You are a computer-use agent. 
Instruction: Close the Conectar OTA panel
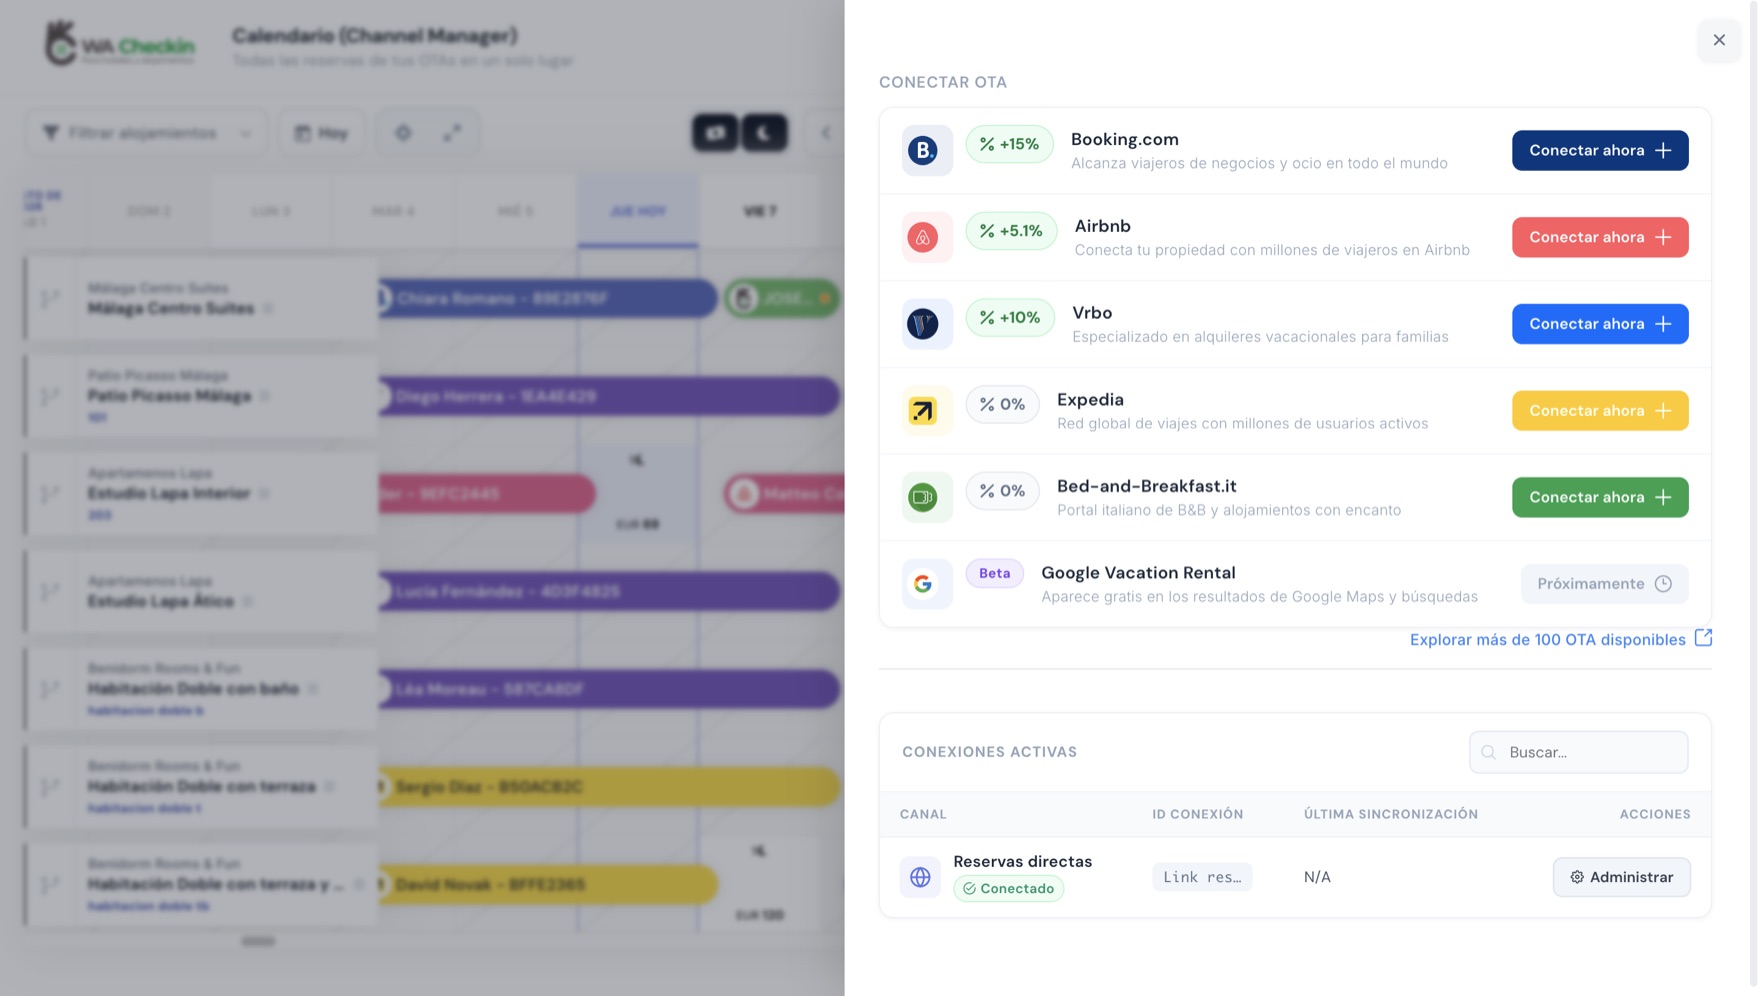pos(1719,40)
